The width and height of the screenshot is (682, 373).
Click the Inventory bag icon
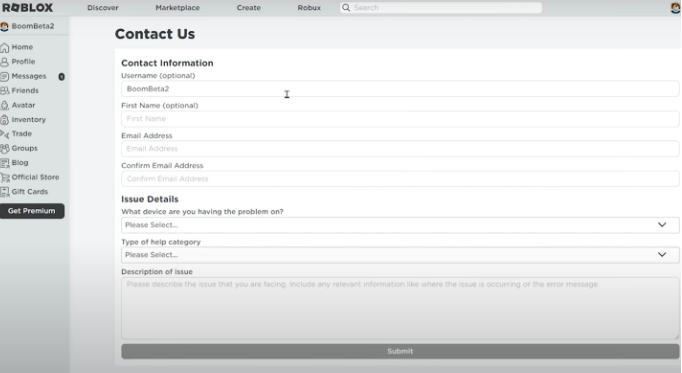[x=5, y=120]
